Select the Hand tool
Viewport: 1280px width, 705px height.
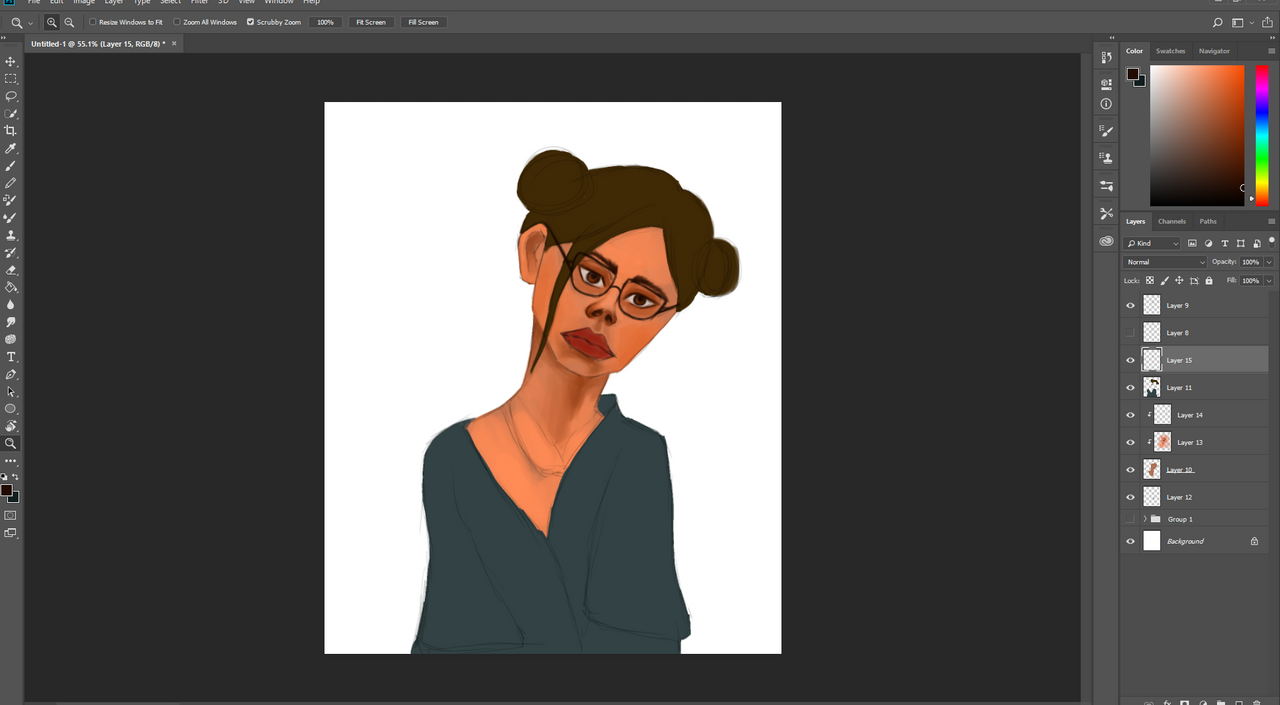point(11,426)
